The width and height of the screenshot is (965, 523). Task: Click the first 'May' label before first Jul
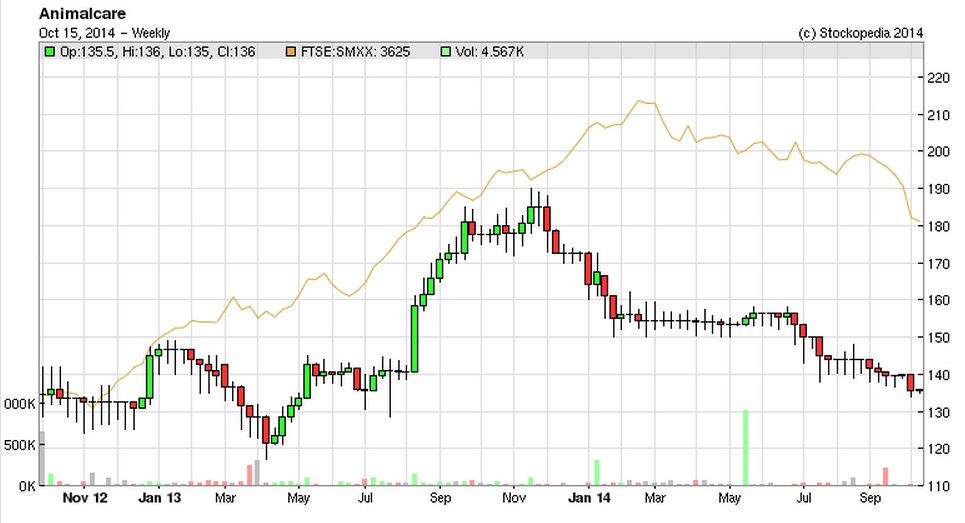point(298,498)
